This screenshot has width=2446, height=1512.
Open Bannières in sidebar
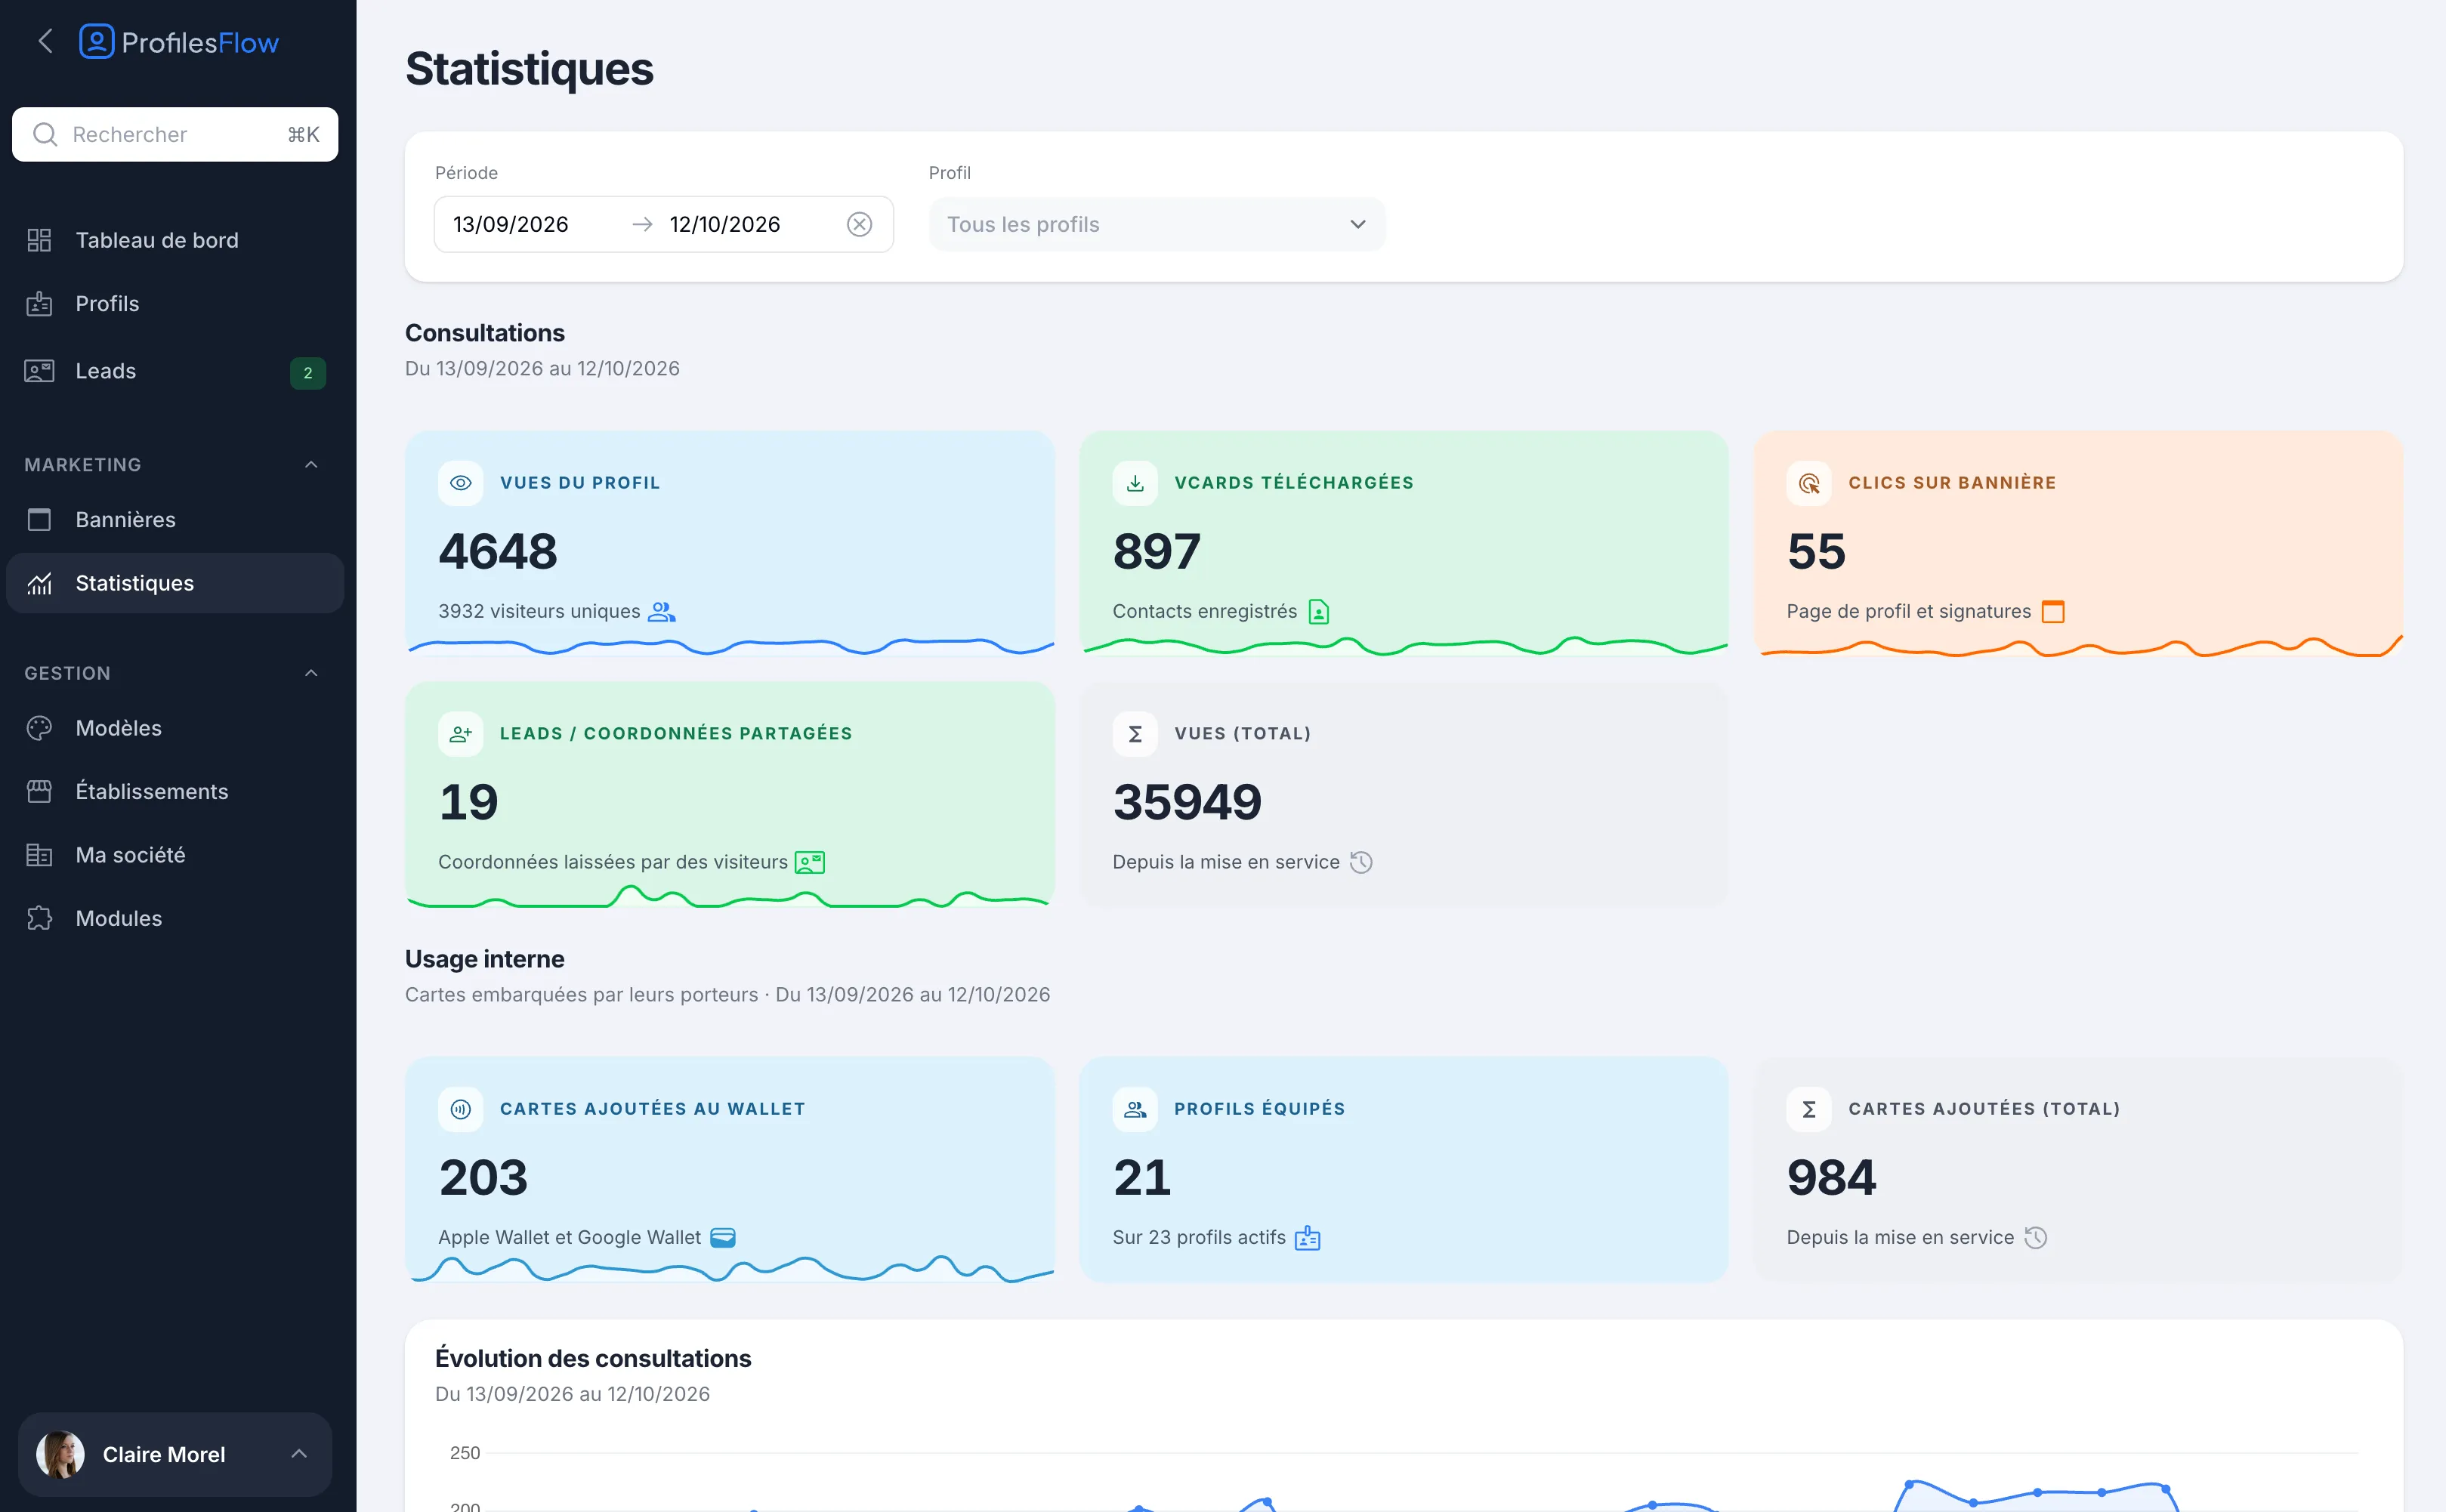coord(175,519)
